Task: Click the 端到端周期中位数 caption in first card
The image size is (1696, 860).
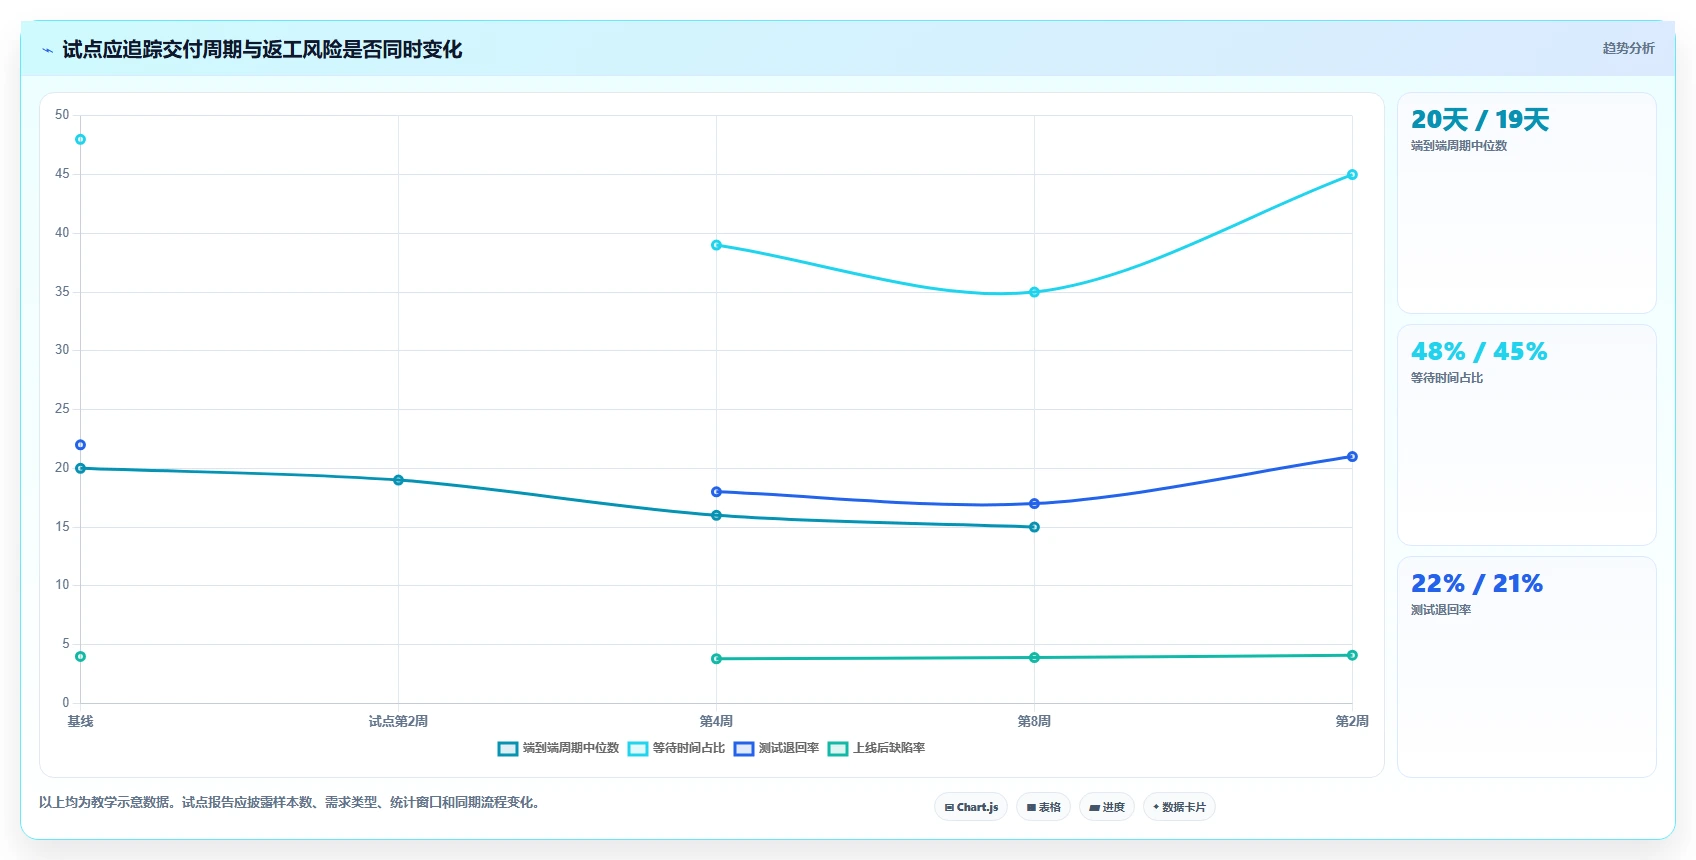Action: coord(1459,146)
